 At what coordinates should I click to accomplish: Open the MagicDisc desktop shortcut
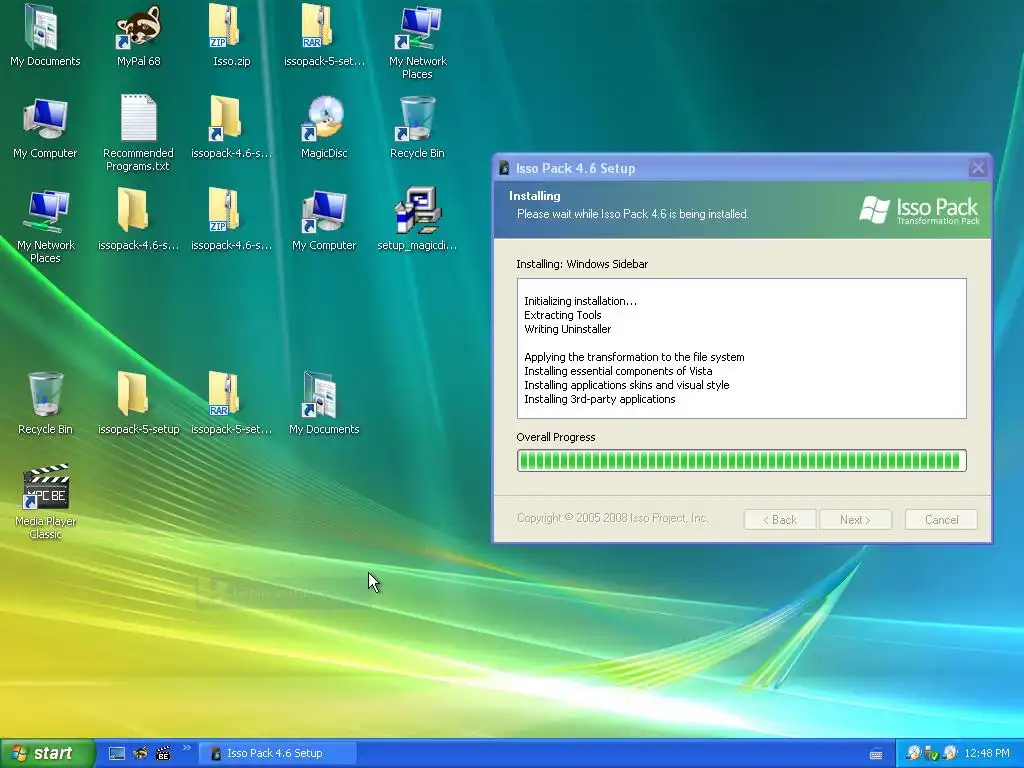324,127
